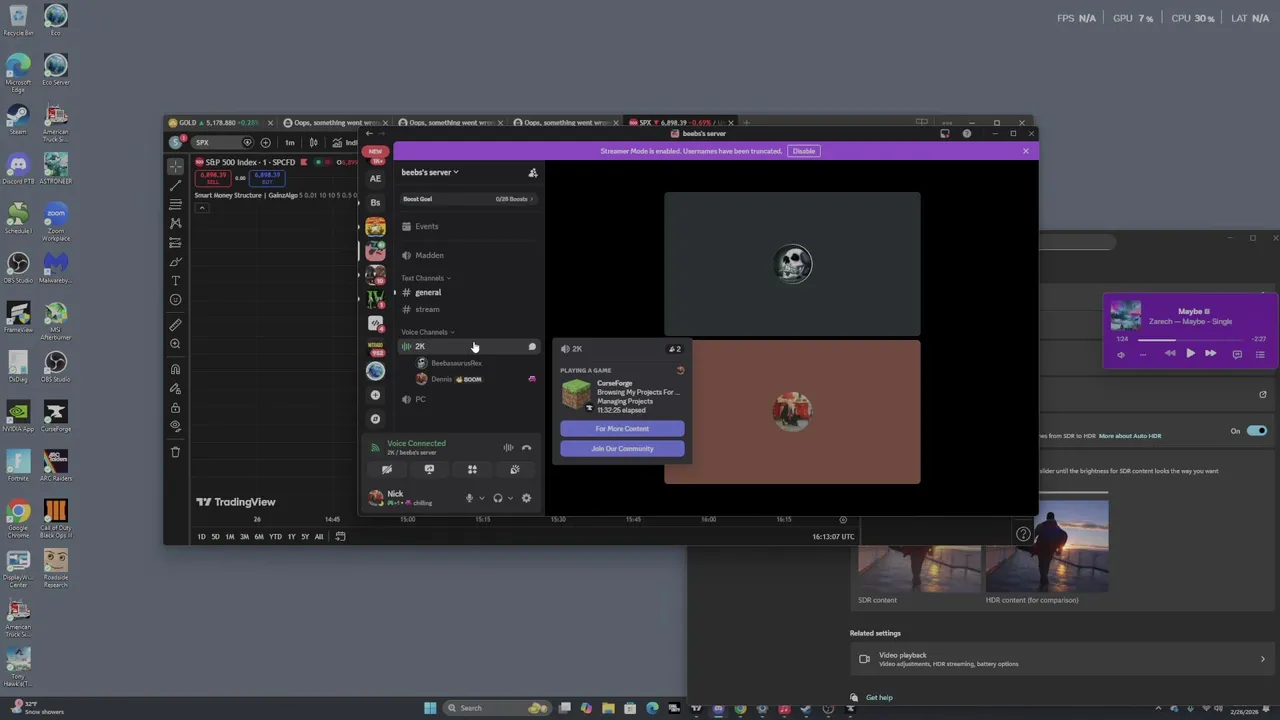Select the text tool in TradingView sidebar
Viewport: 1280px width, 720px height.
click(x=176, y=281)
